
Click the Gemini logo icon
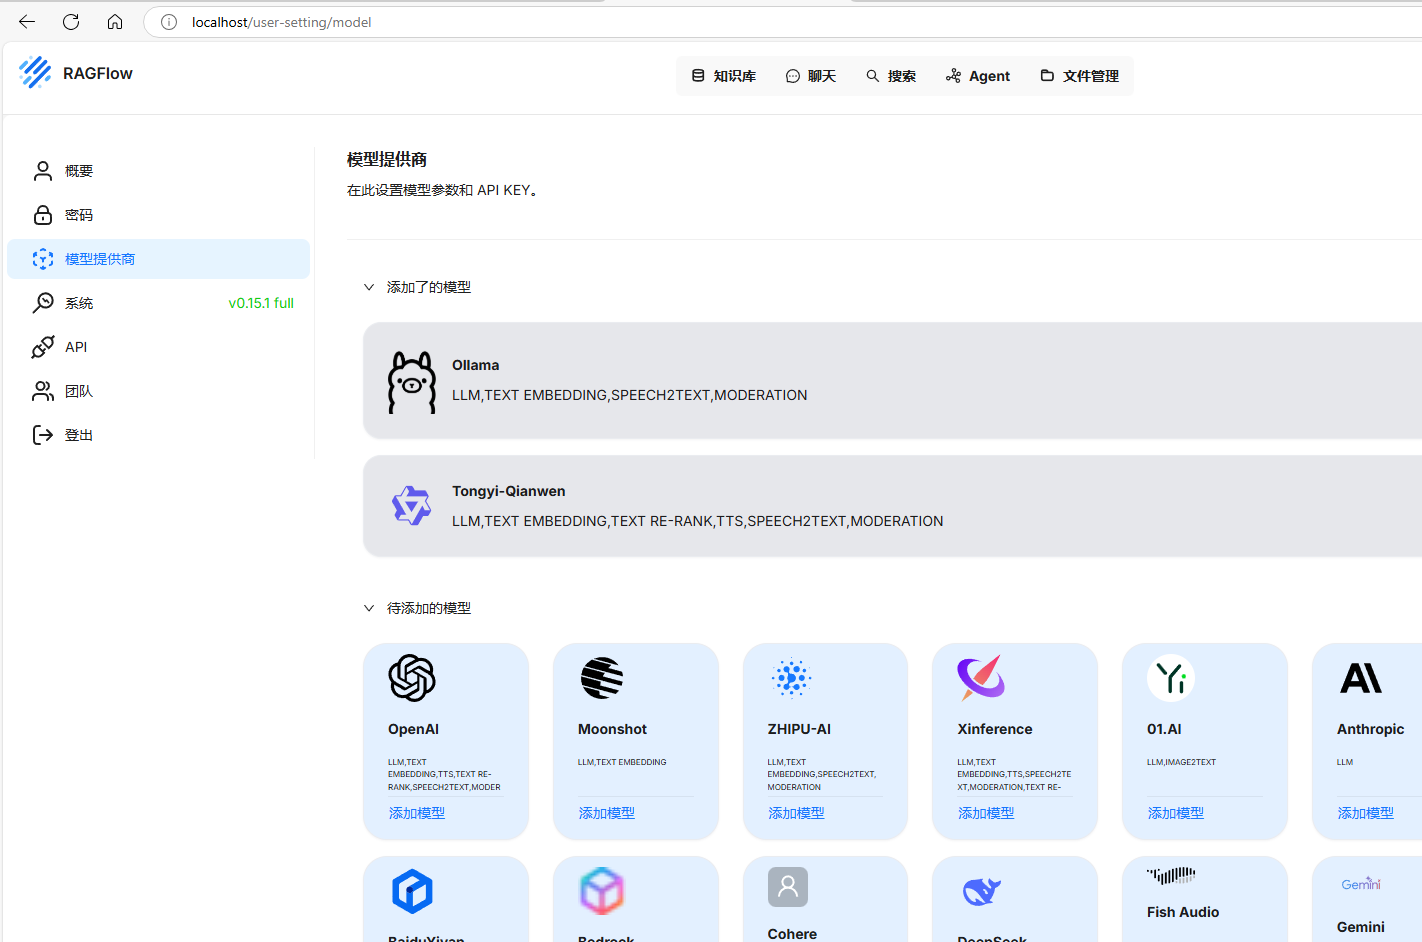[x=1361, y=884]
